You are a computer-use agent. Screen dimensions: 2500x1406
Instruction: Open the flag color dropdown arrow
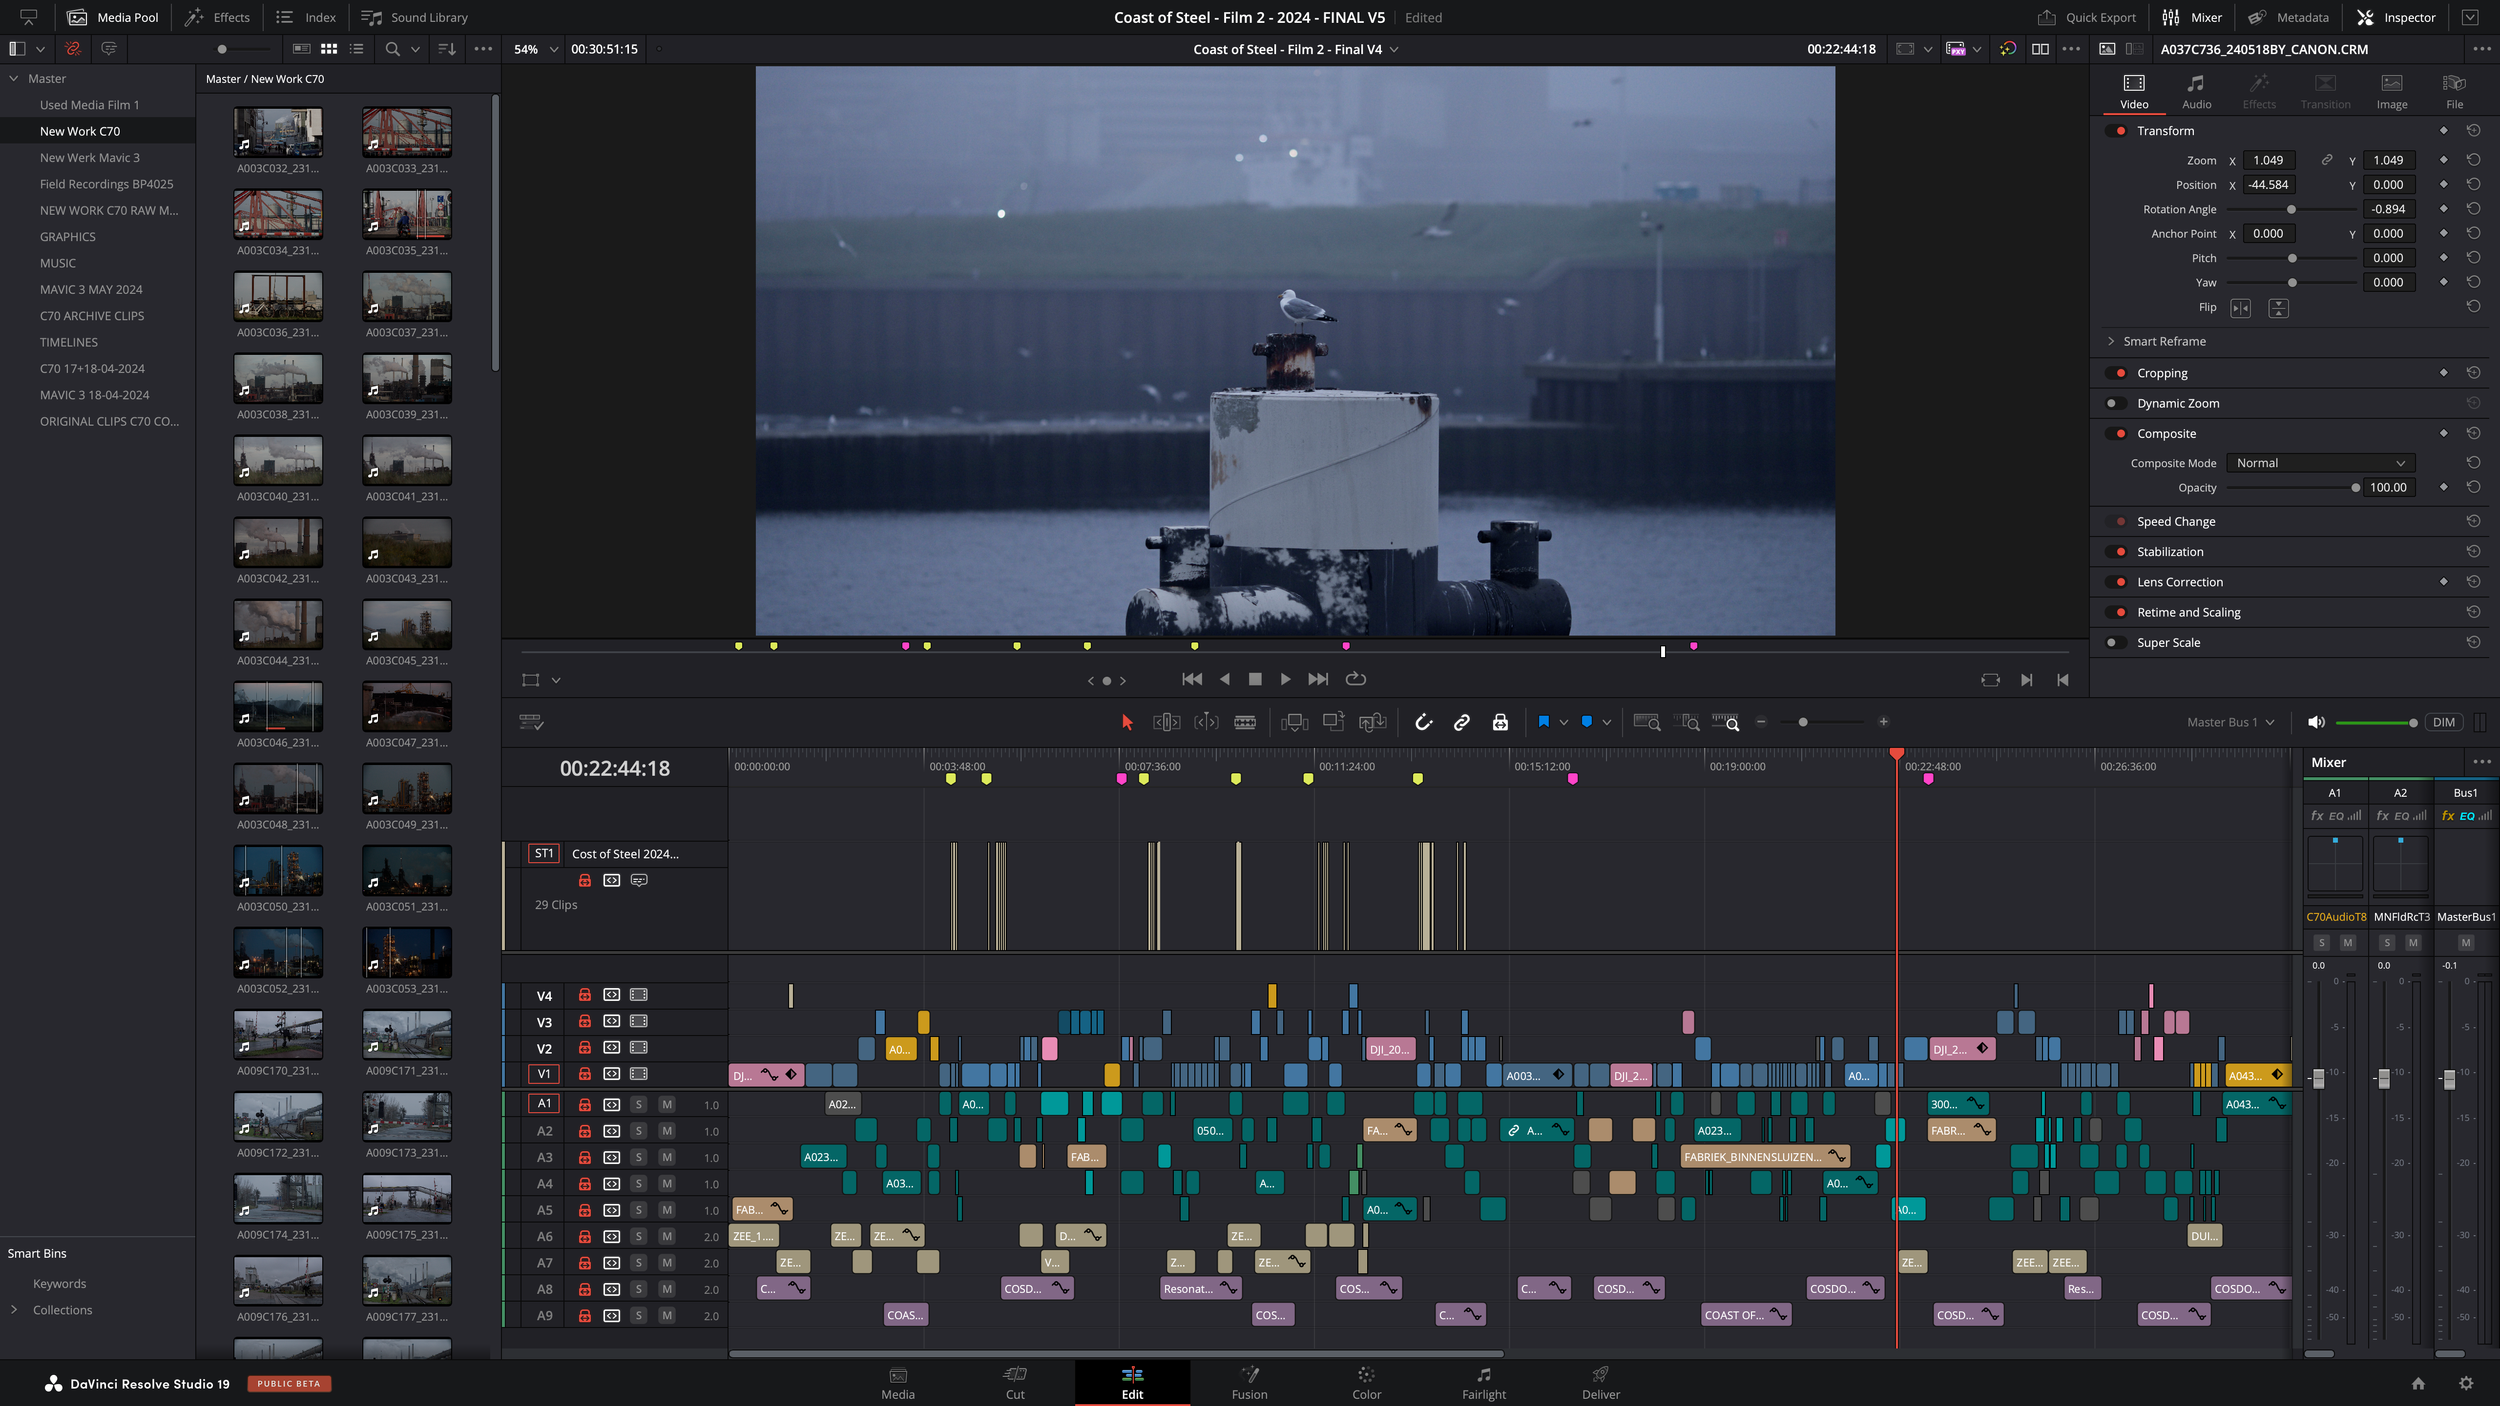[1563, 722]
